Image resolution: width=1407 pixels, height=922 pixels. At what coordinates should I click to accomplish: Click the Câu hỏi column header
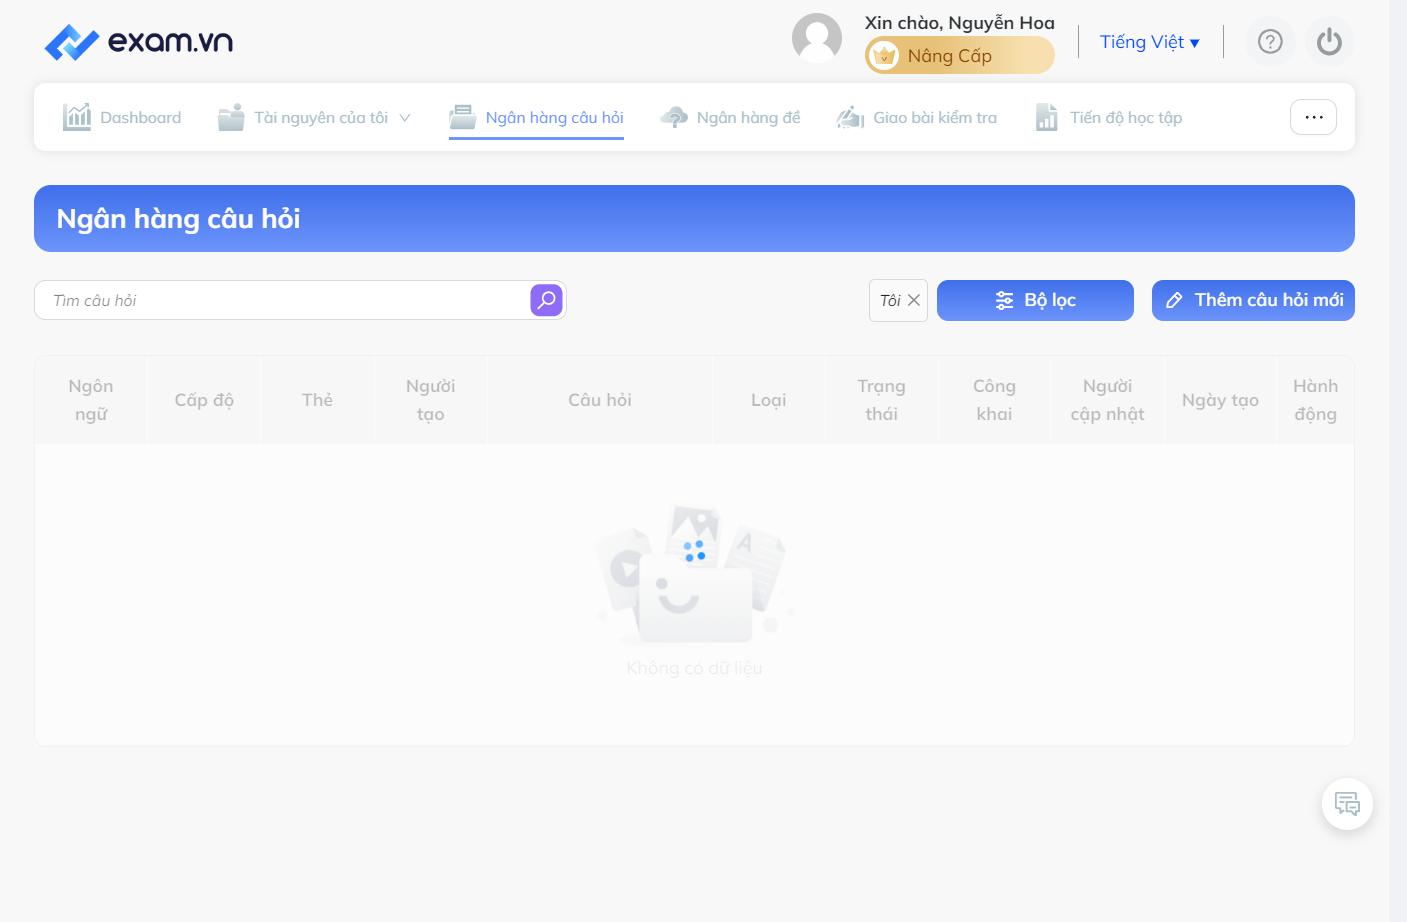tap(600, 400)
